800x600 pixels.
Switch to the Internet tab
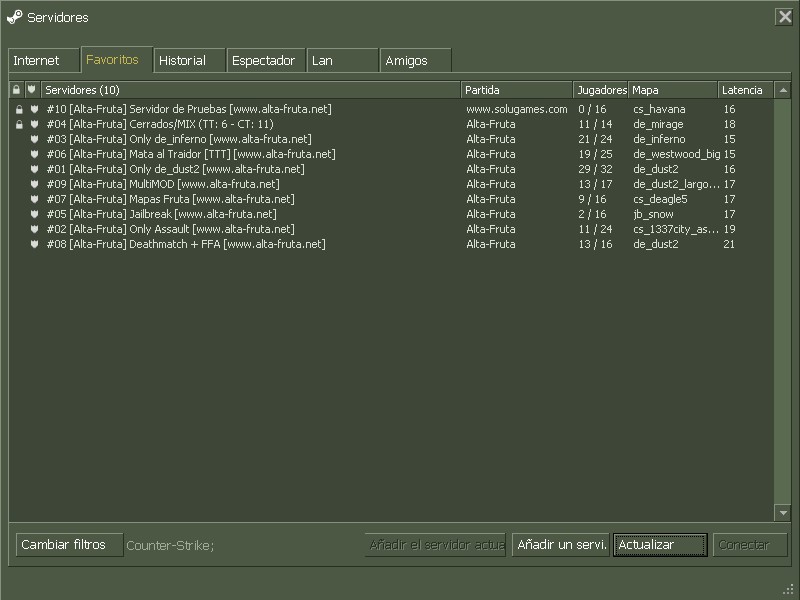click(44, 60)
